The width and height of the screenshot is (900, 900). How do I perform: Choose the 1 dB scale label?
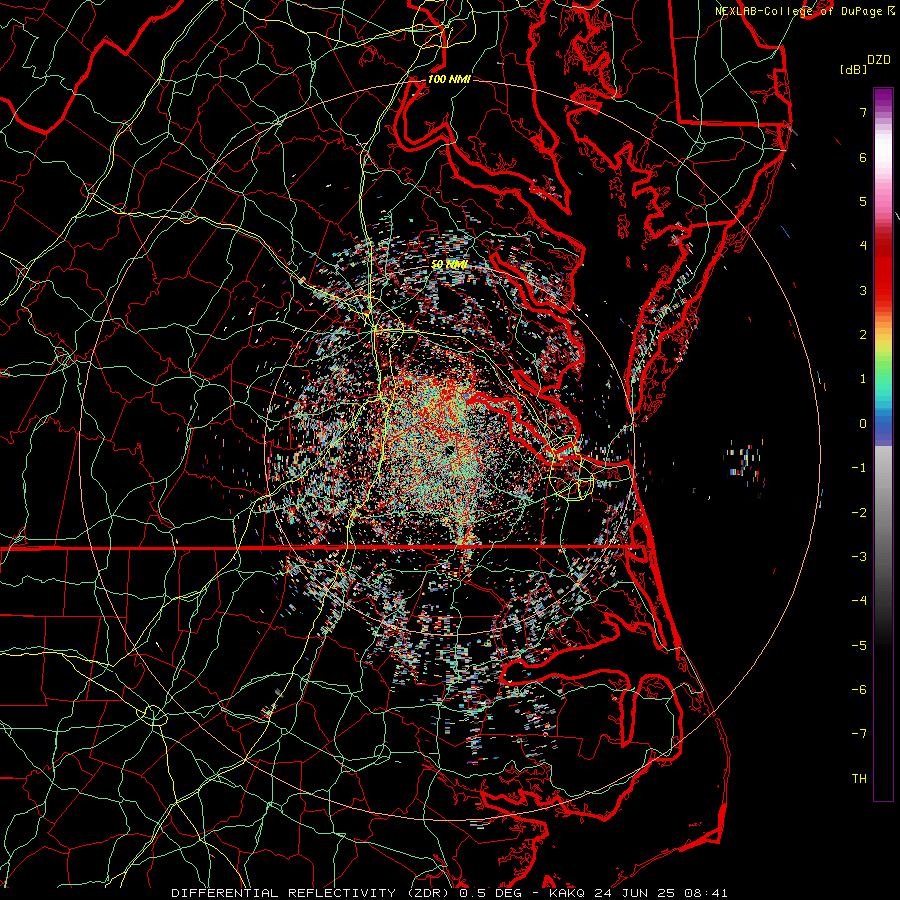point(863,379)
